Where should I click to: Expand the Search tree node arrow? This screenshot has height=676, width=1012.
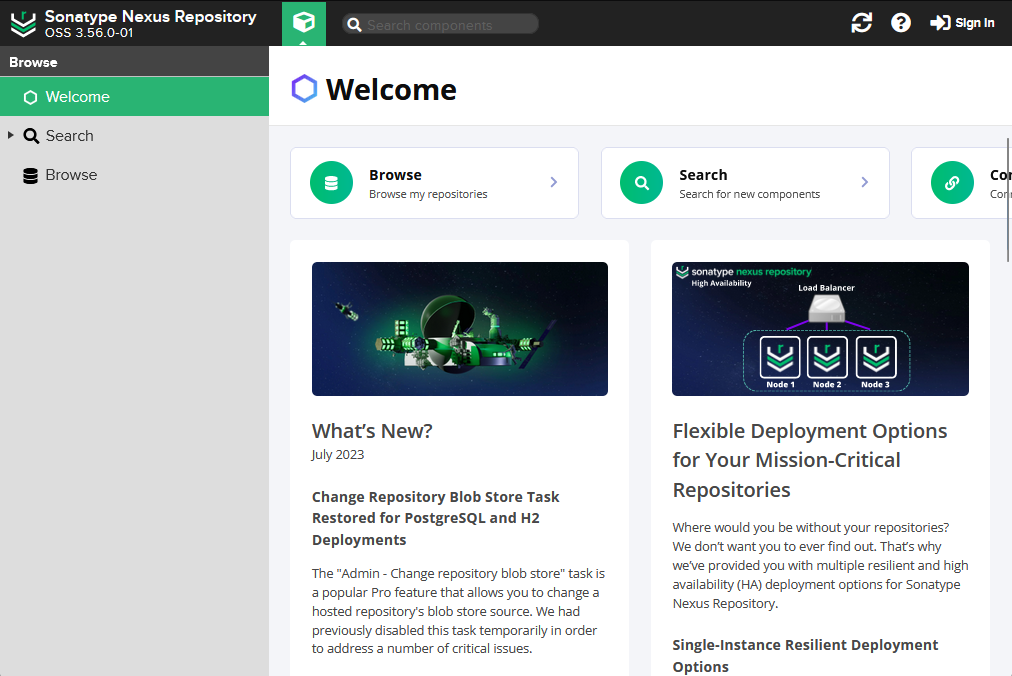pos(10,135)
